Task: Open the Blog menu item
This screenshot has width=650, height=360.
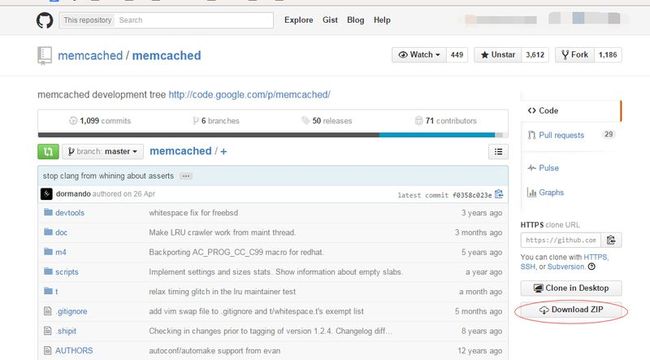Action: (x=355, y=20)
